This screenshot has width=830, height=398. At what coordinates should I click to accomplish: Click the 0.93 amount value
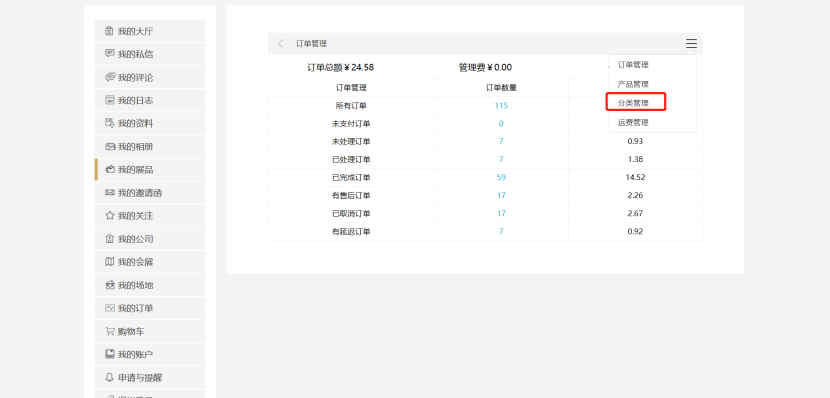coord(635,141)
